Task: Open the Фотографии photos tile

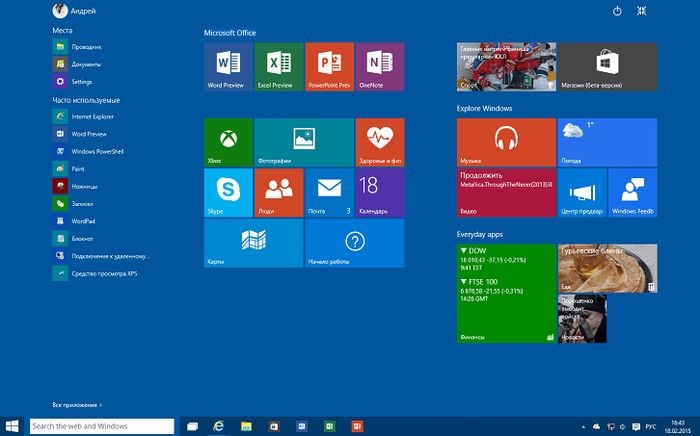Action: [304, 142]
